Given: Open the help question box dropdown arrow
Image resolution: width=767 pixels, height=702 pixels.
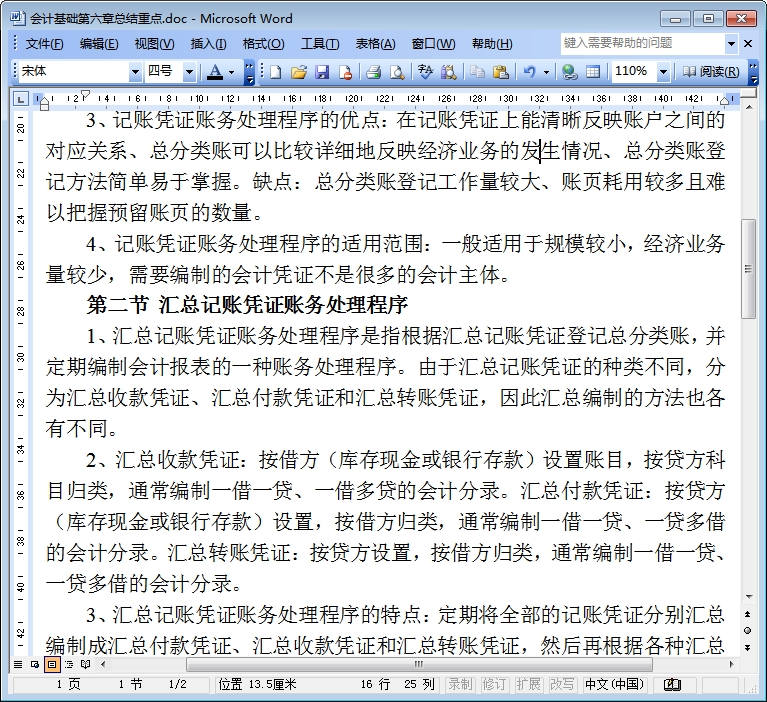Looking at the screenshot, I should coord(731,44).
